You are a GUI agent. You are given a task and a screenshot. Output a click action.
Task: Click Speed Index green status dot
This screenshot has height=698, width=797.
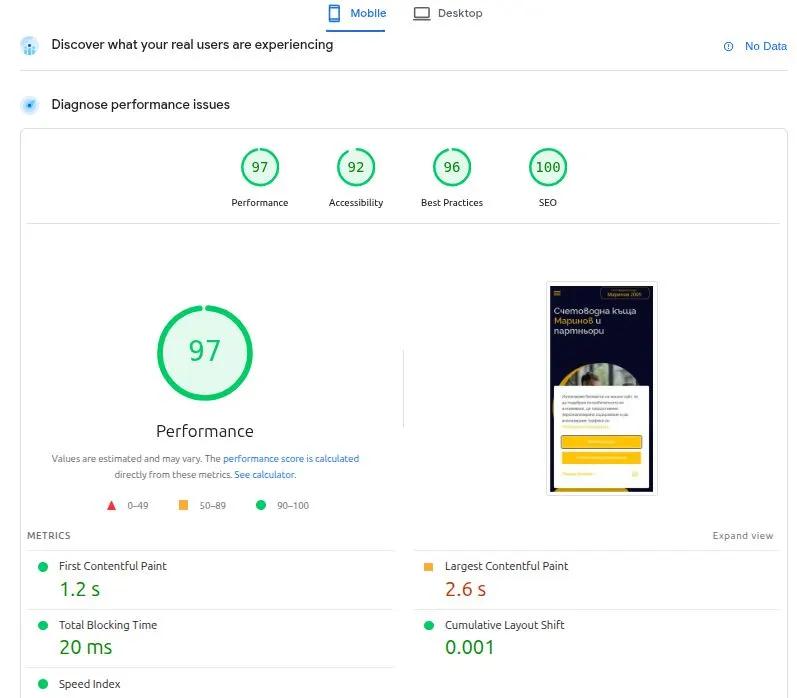point(43,684)
